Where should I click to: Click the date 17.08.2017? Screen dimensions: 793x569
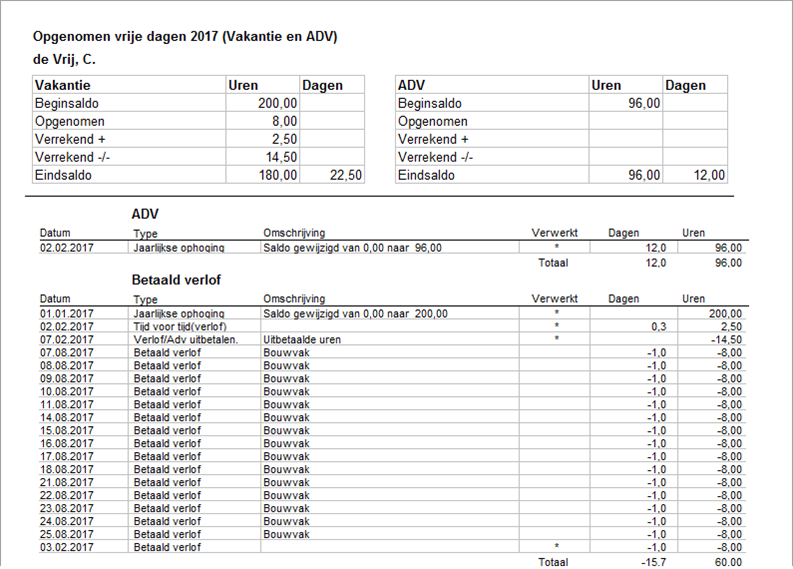tap(67, 457)
